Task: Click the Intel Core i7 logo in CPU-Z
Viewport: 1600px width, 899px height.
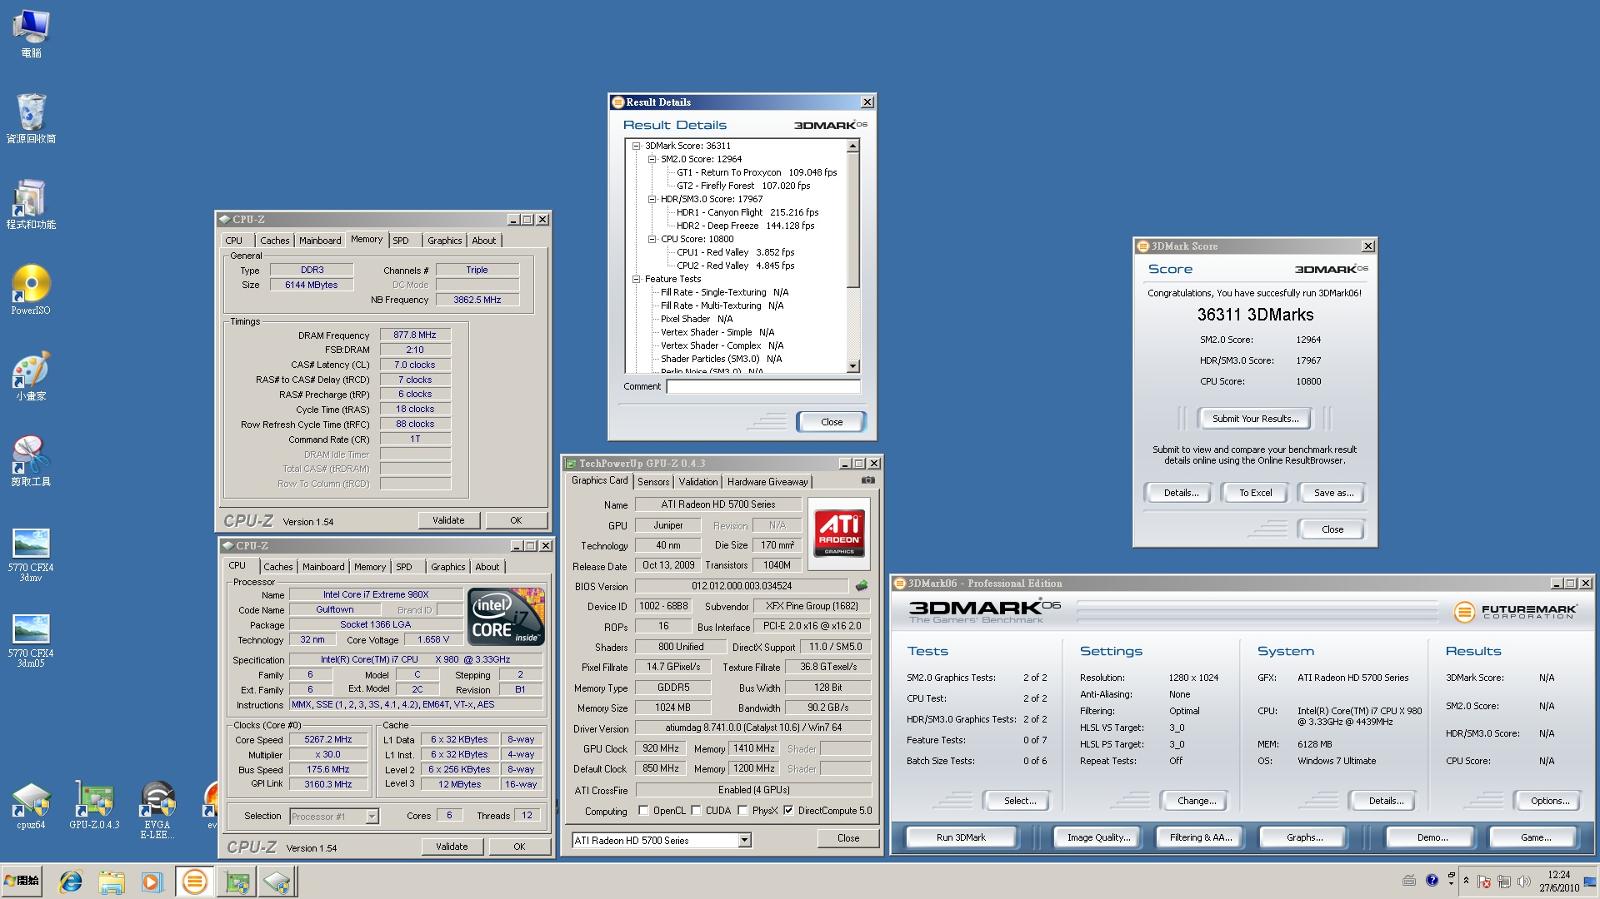Action: (x=506, y=617)
